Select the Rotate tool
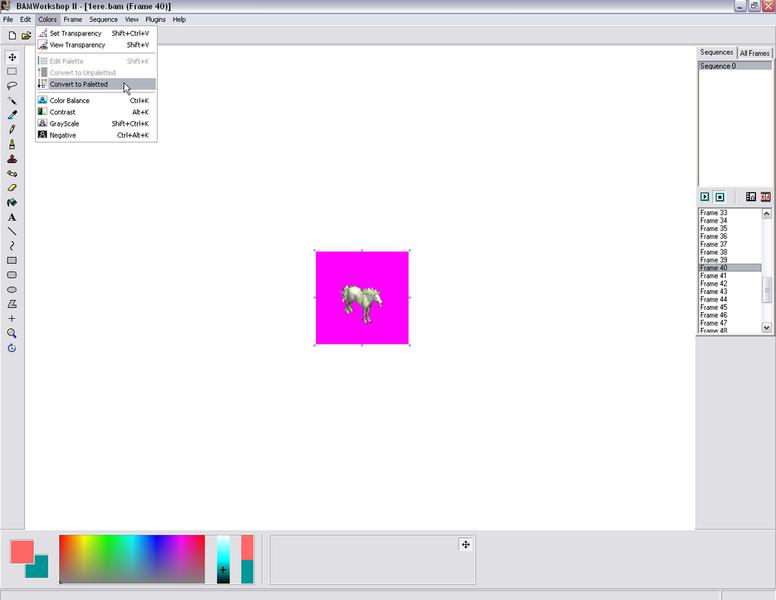 click(12, 348)
